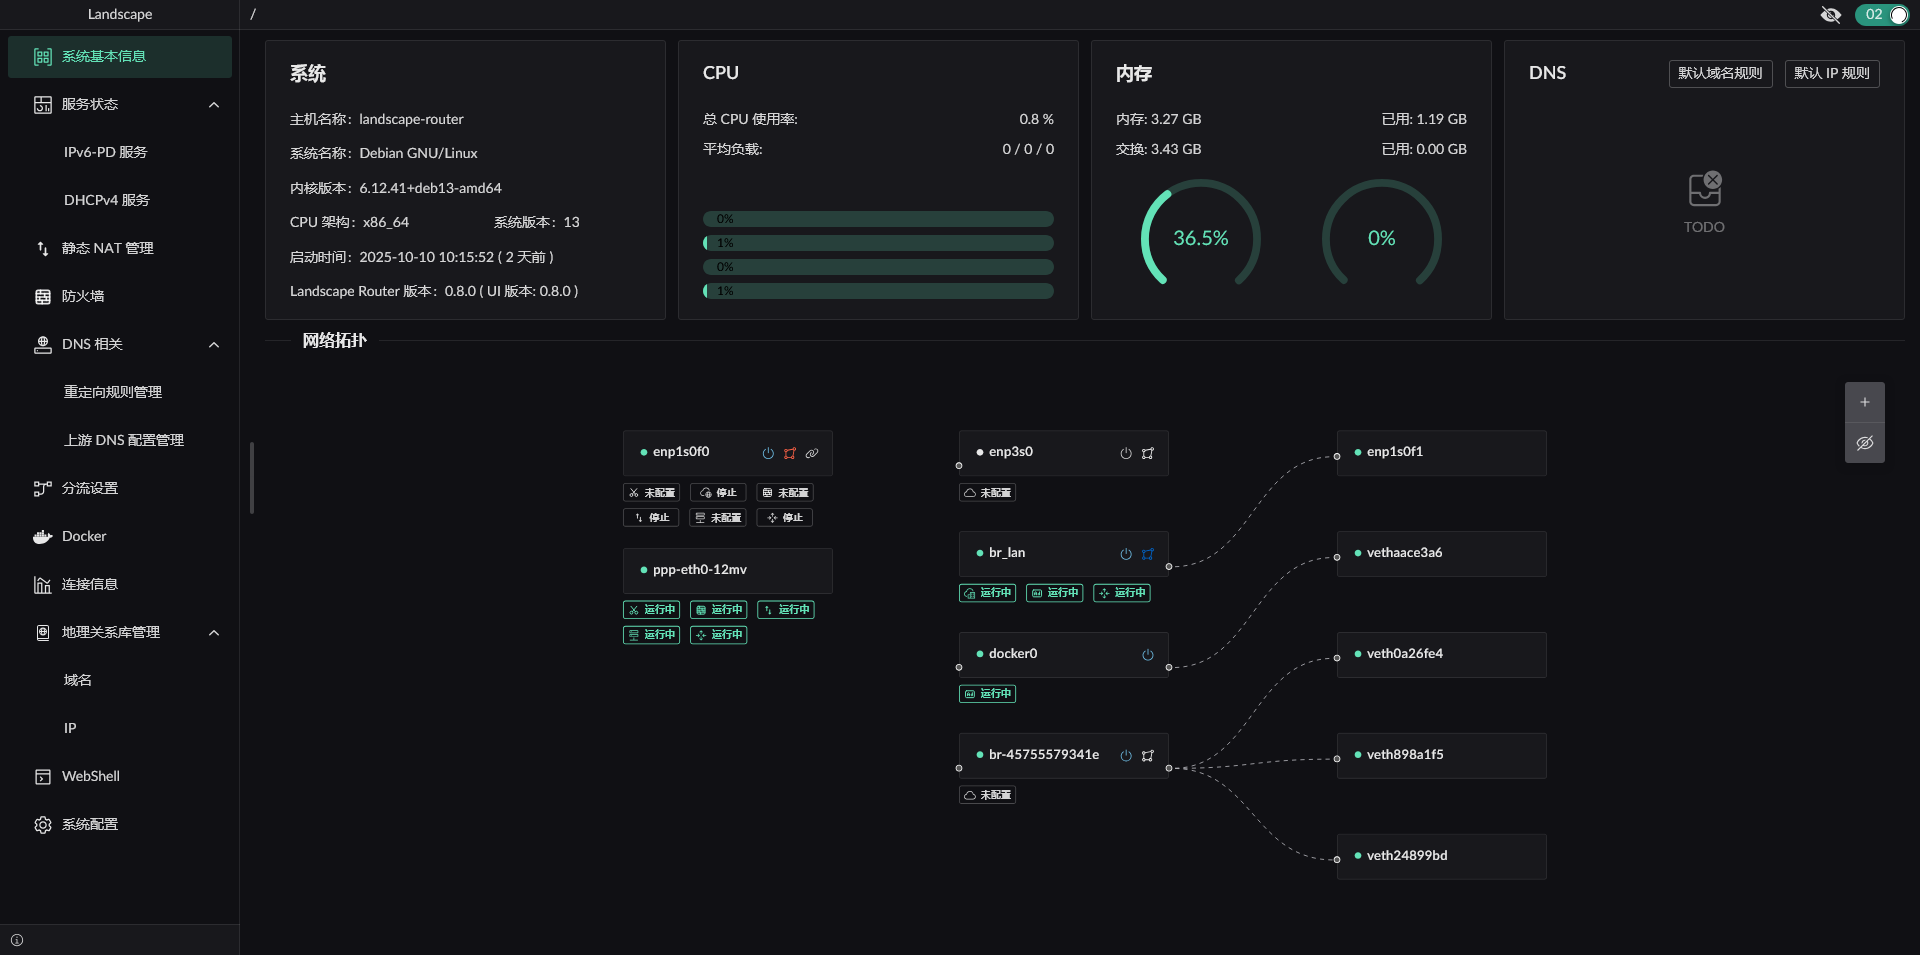Click the power icon on docker0 node
The image size is (1920, 955).
click(x=1148, y=655)
